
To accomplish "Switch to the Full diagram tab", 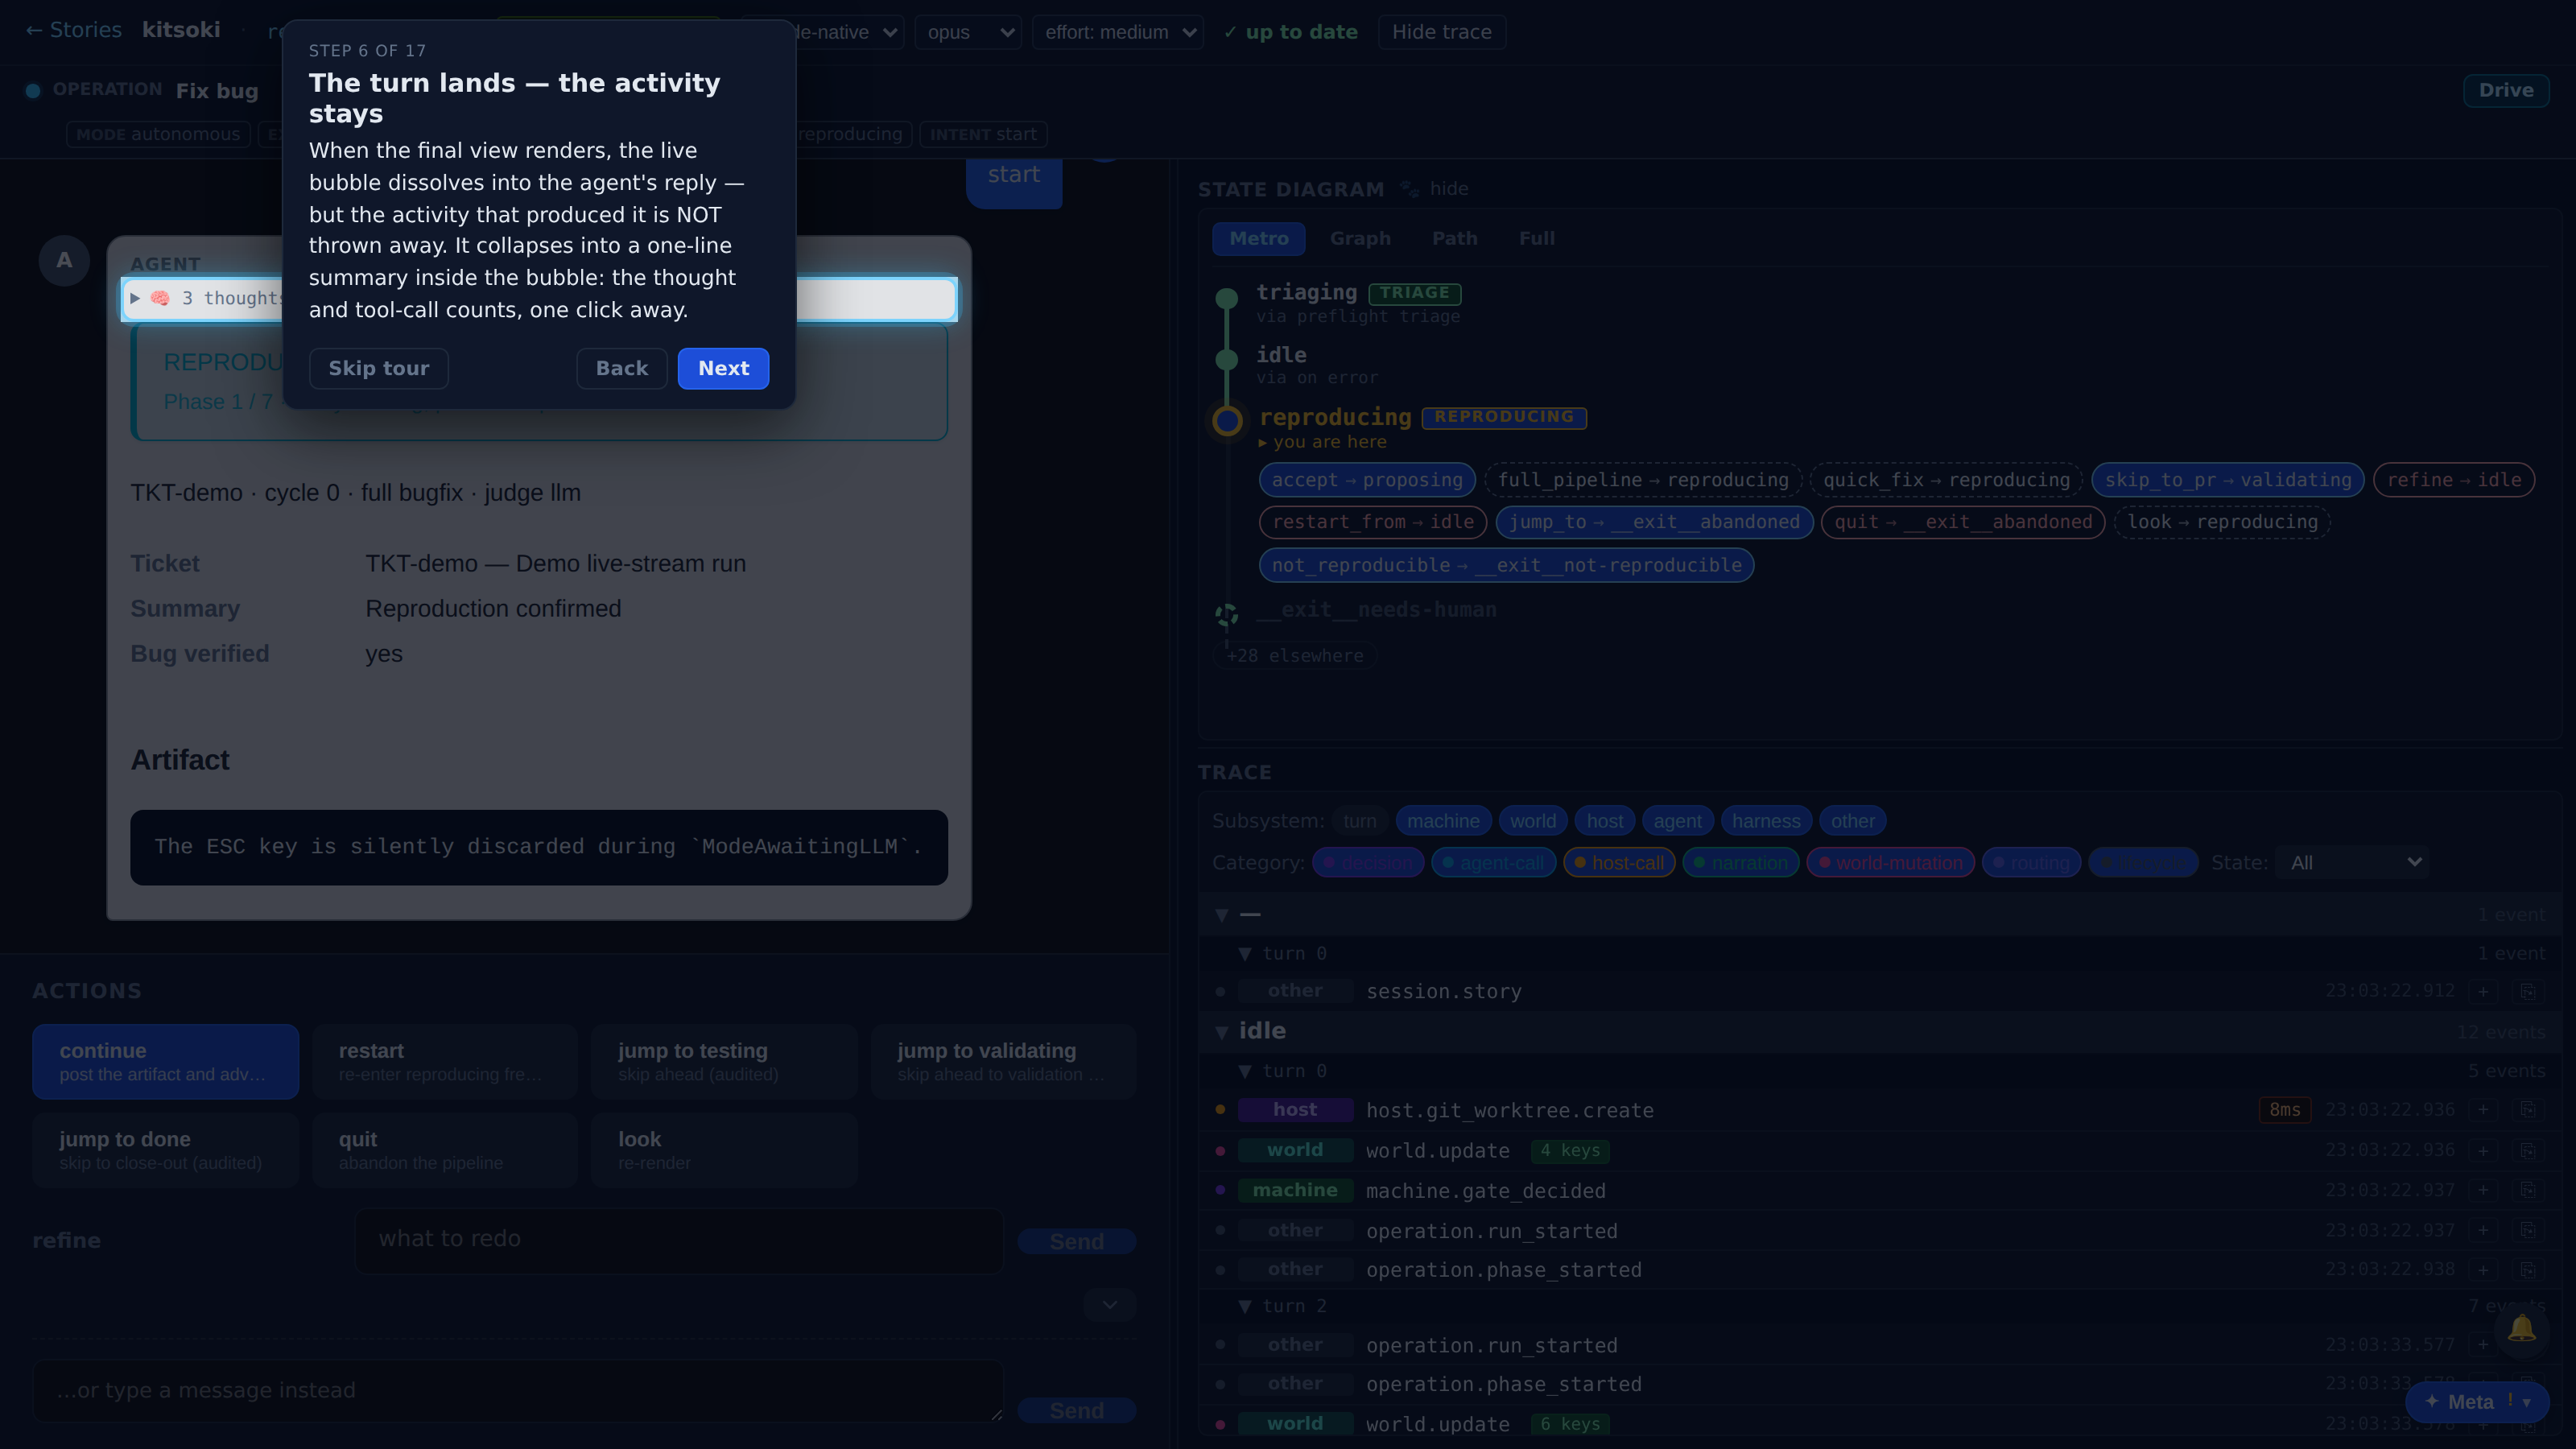I will point(1536,238).
